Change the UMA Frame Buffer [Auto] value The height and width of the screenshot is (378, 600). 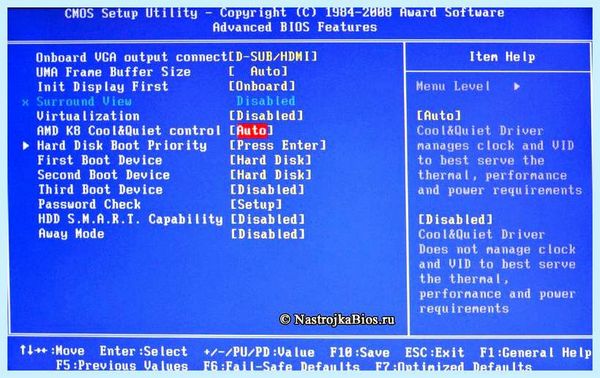pos(258,71)
